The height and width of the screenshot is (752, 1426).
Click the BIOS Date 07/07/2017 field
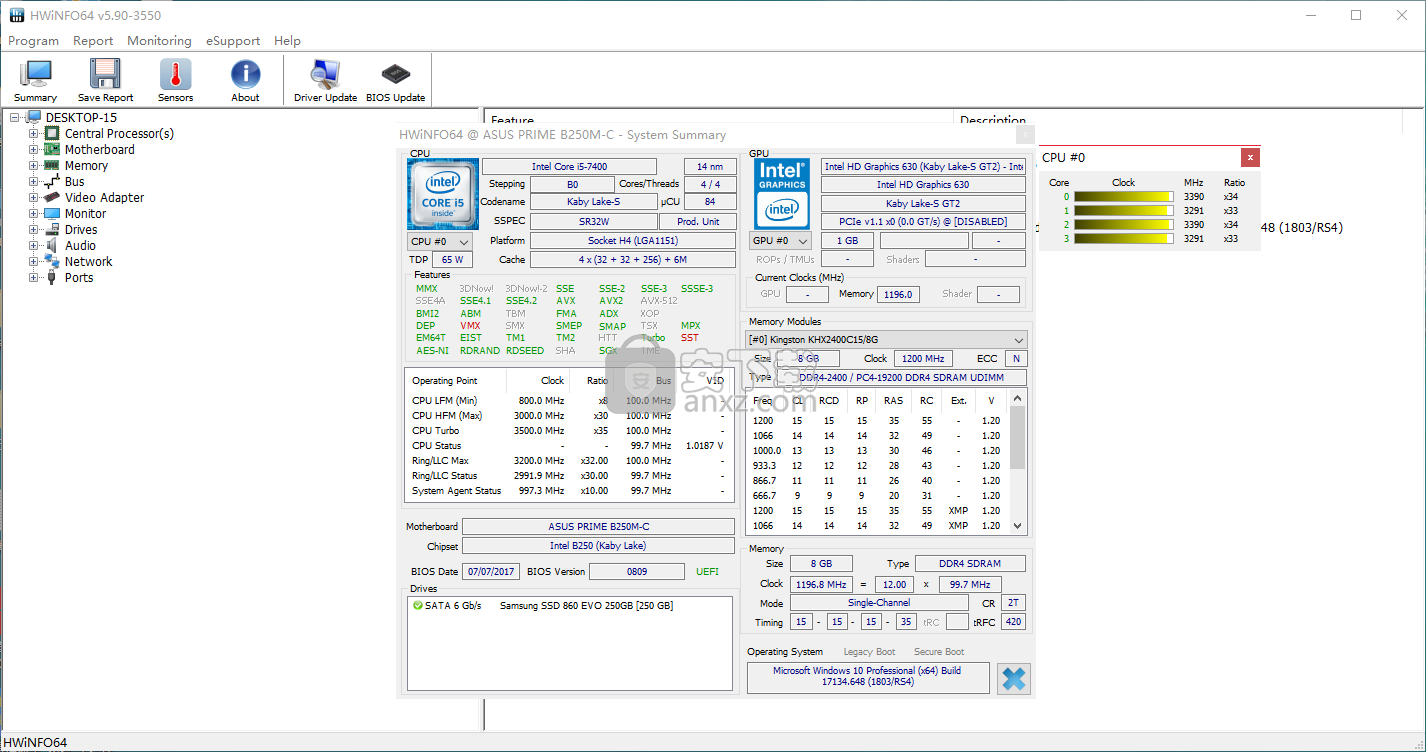coord(491,571)
